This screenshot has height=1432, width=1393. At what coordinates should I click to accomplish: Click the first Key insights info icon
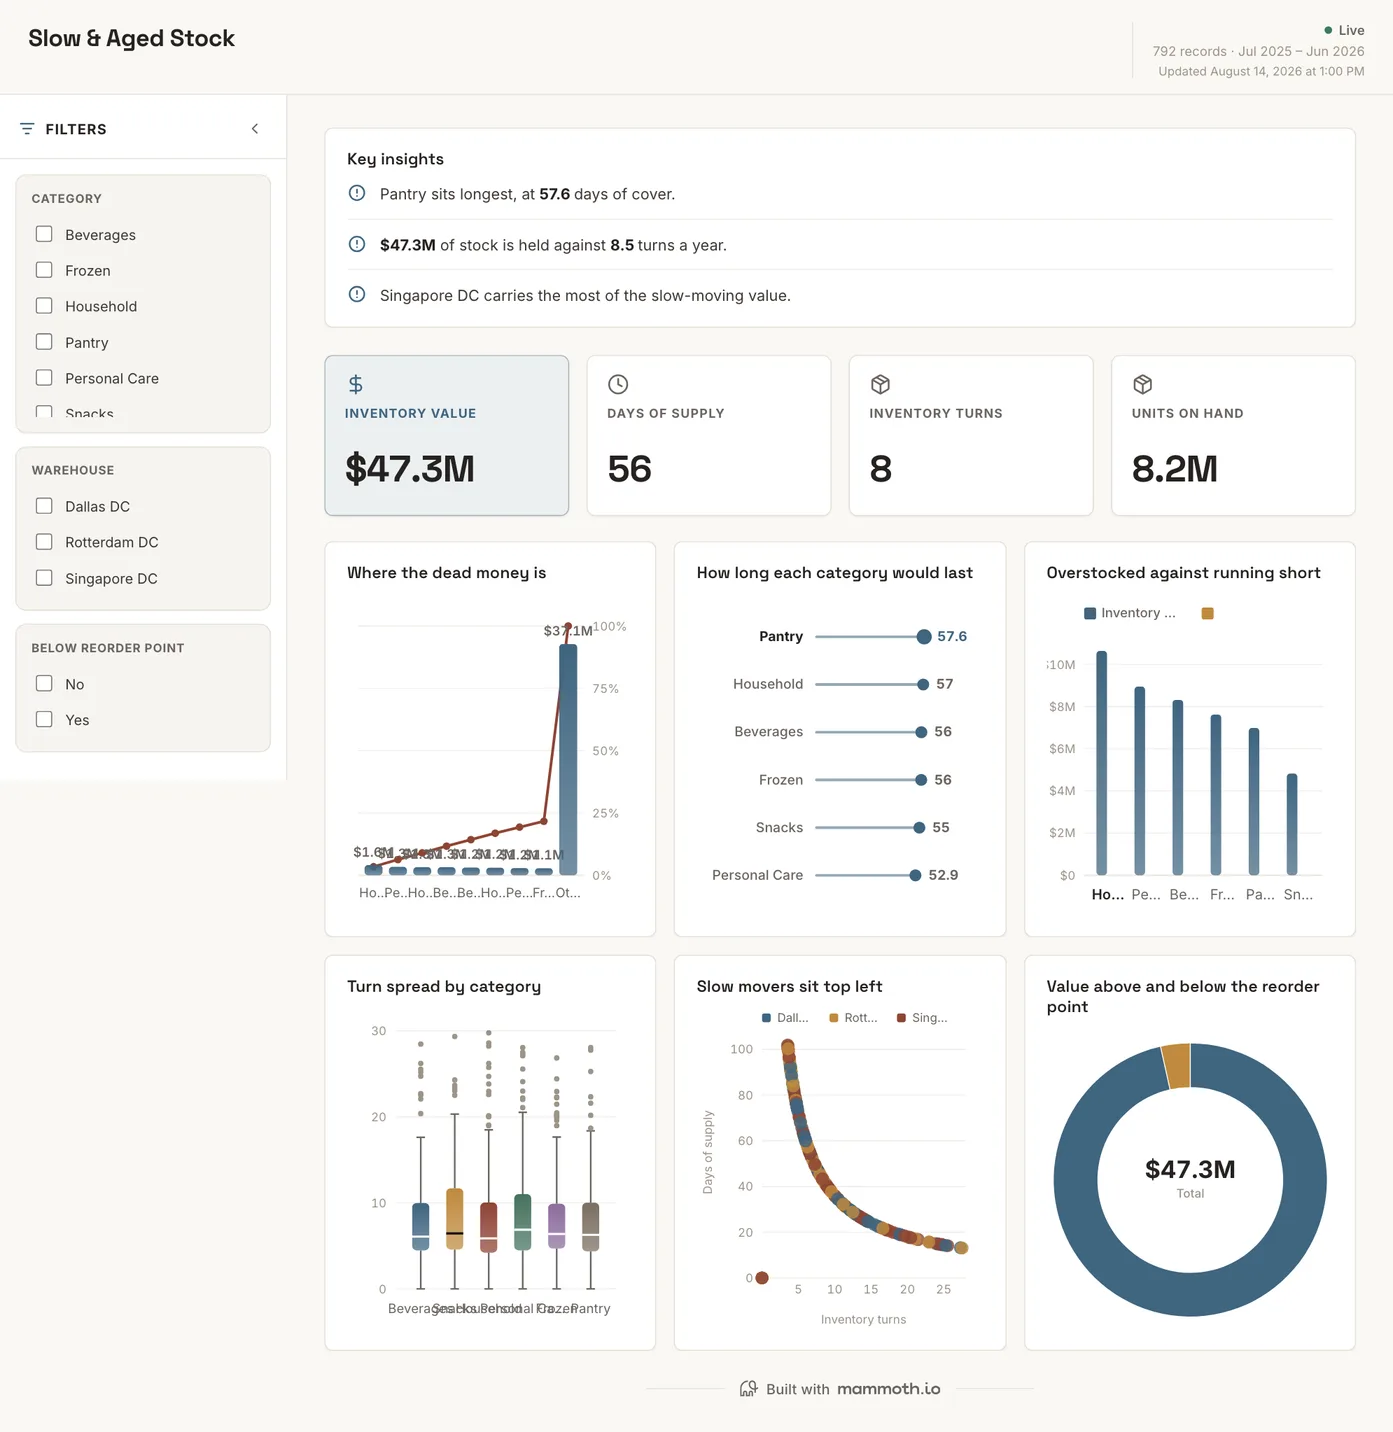click(x=357, y=193)
